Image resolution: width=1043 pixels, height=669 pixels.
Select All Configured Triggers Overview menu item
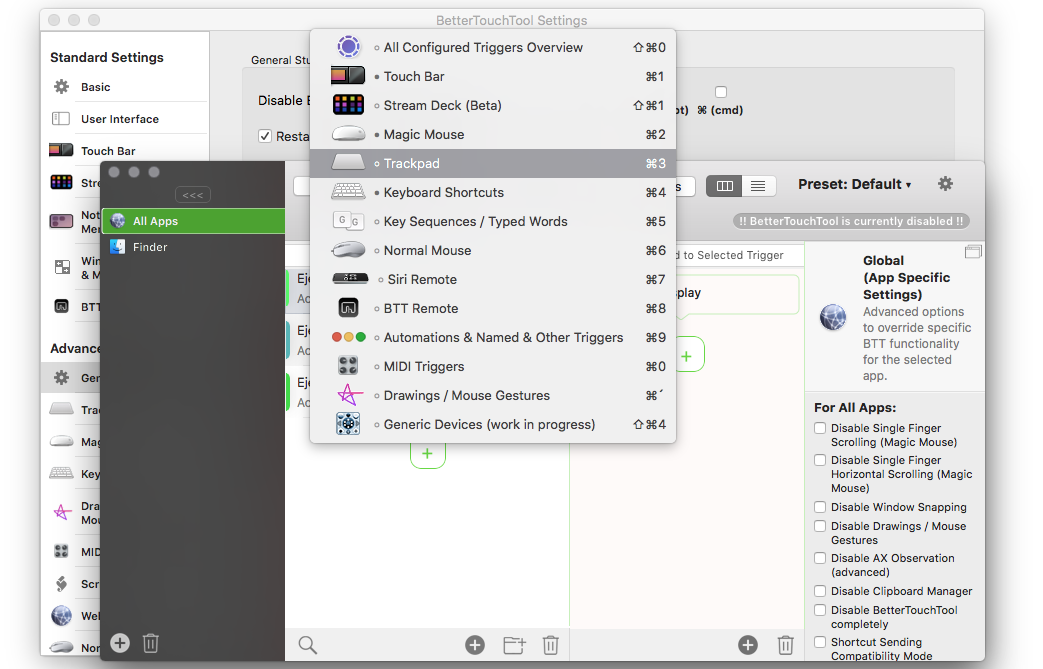493,47
